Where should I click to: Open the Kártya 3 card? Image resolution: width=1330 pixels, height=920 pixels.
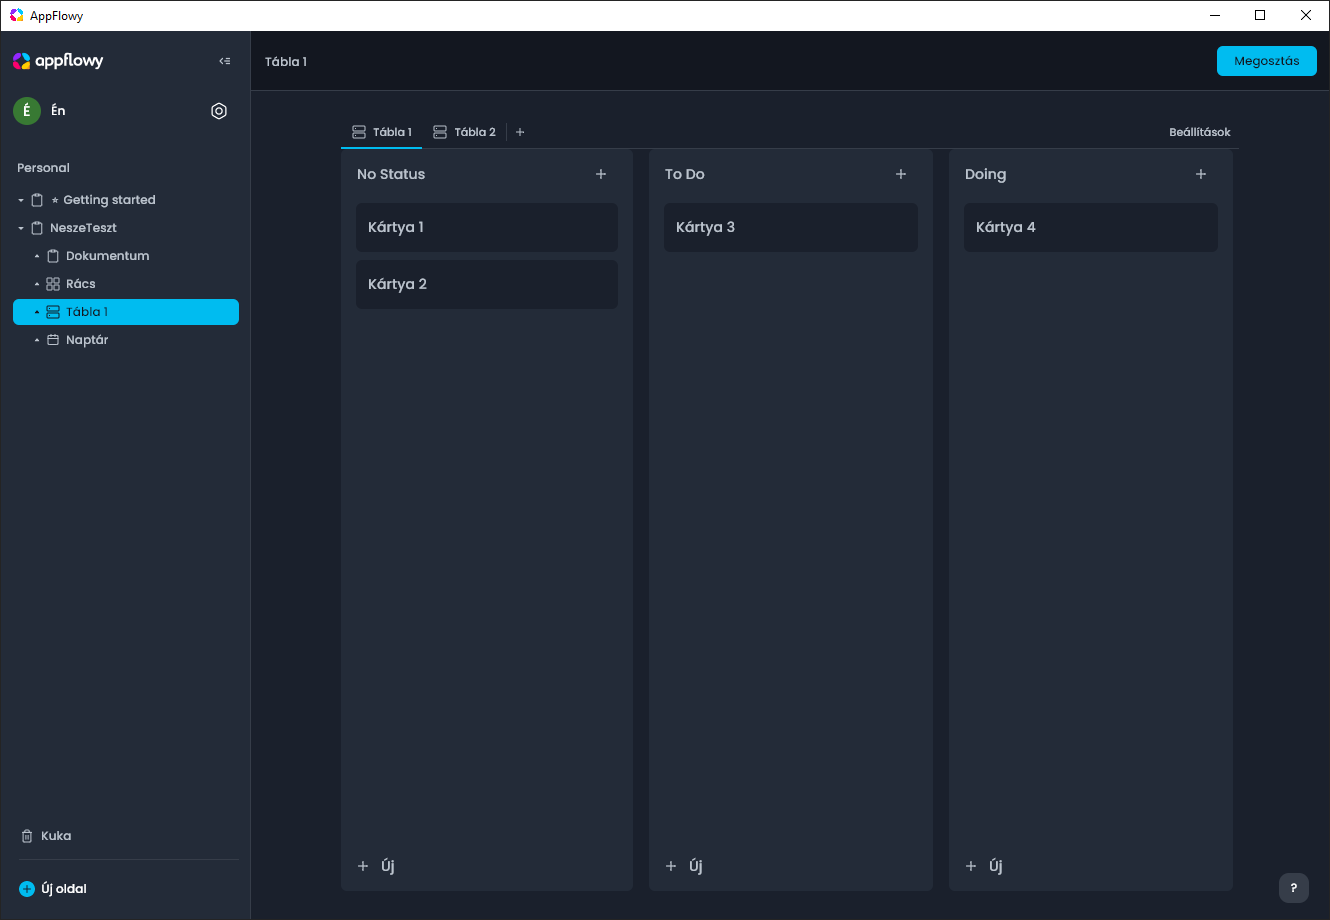pos(791,227)
